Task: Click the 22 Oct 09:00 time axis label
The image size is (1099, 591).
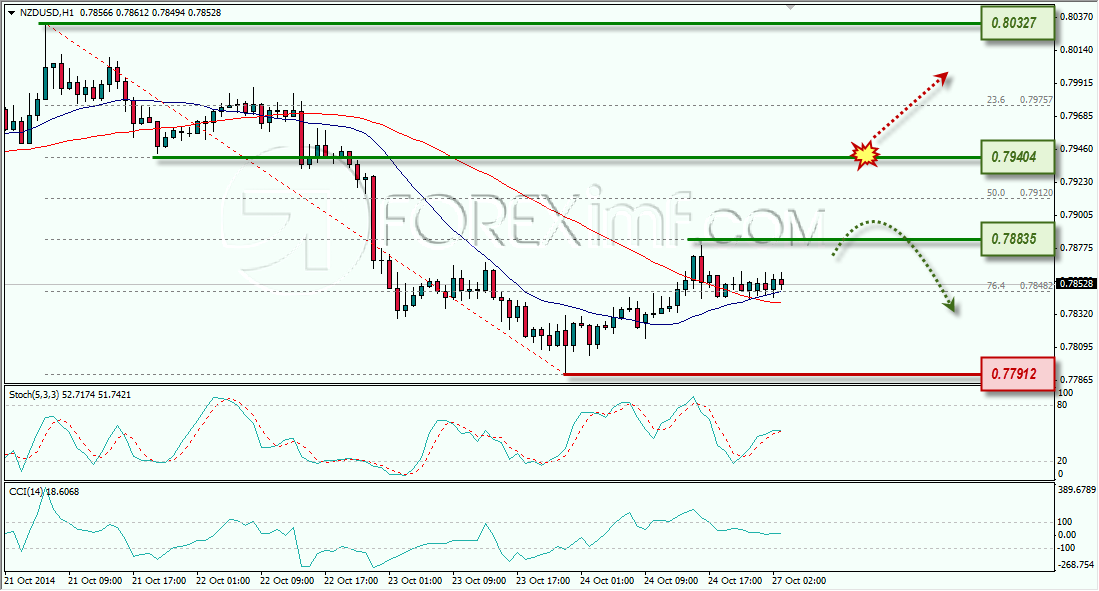Action: (287, 580)
